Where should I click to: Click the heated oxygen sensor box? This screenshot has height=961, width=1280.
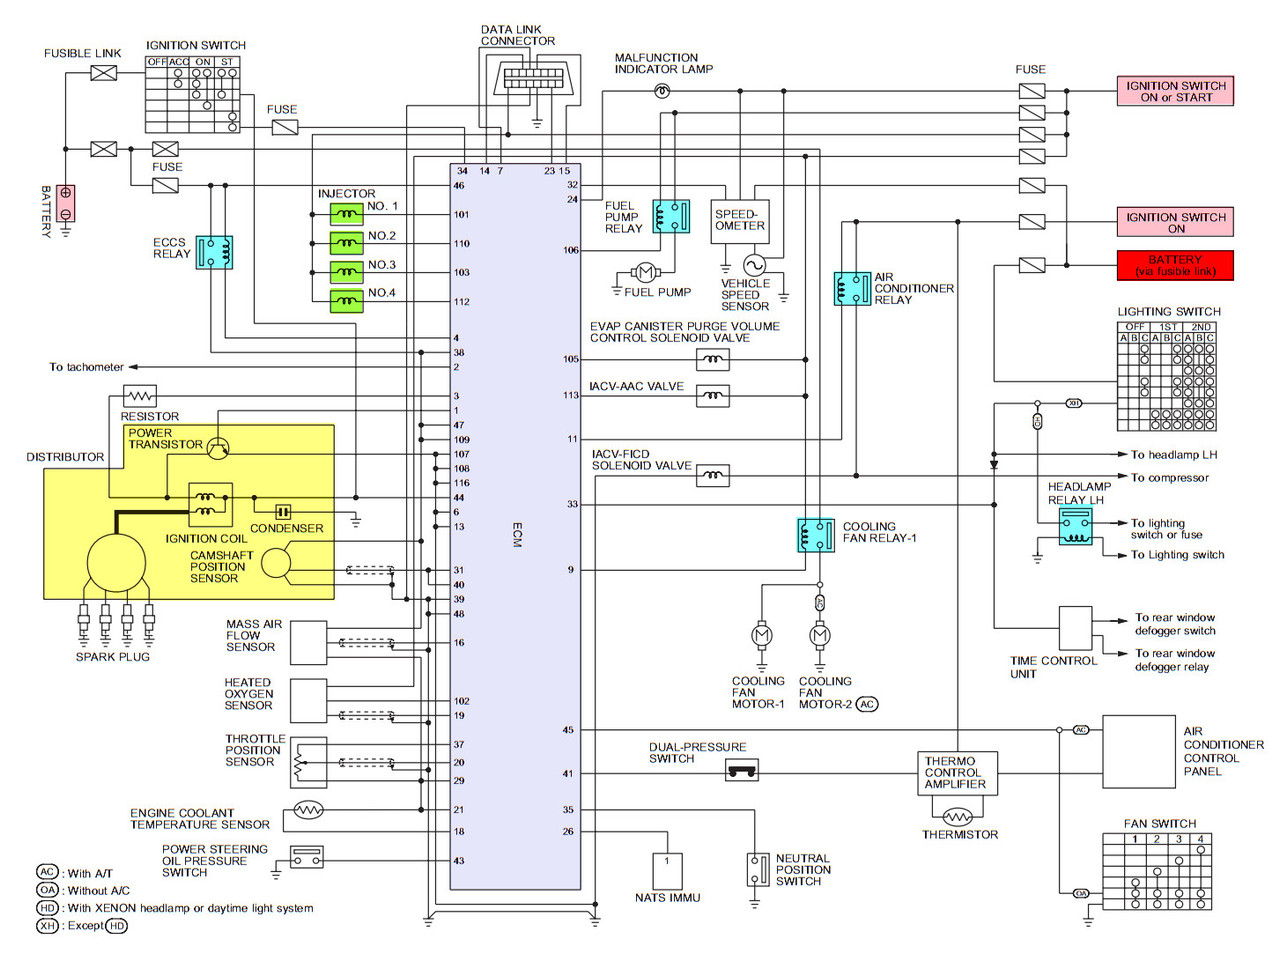[x=309, y=701]
